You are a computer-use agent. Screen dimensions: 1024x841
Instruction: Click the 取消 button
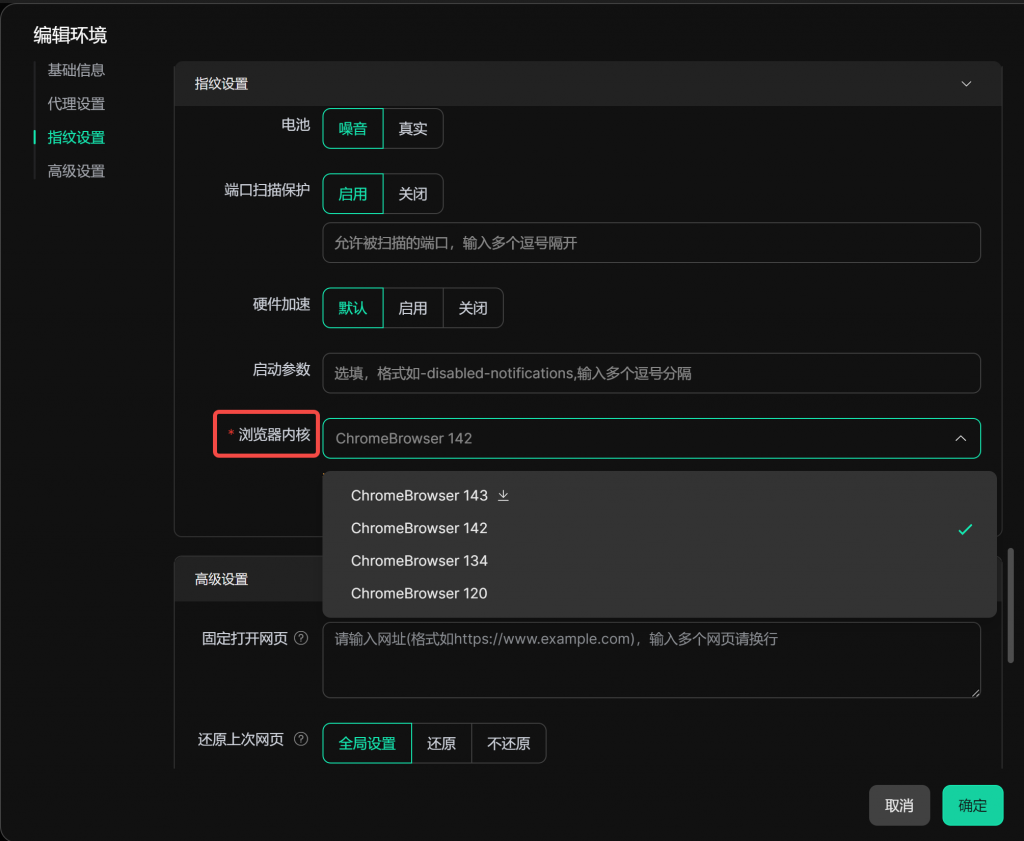click(899, 805)
